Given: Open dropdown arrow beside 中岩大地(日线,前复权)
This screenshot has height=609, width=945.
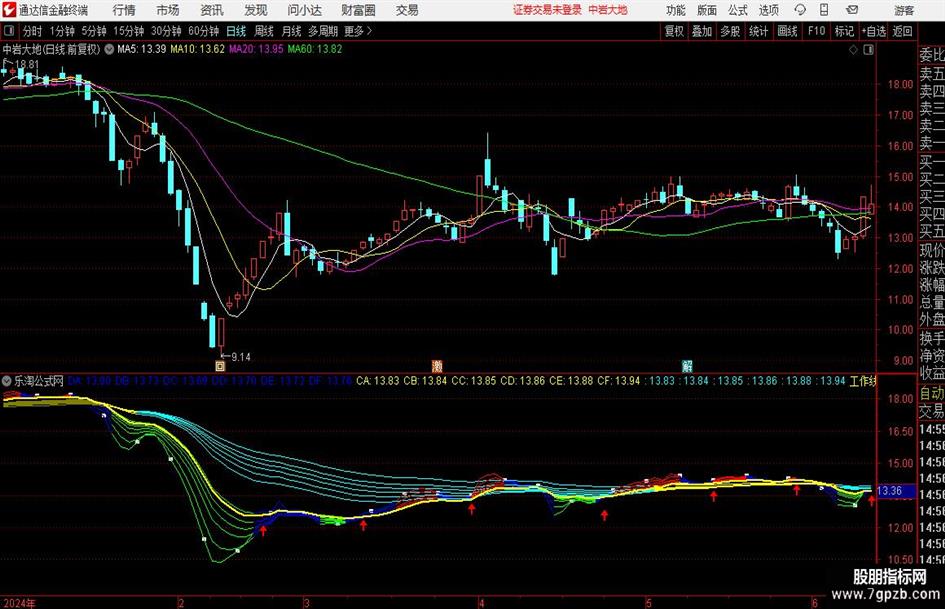Looking at the screenshot, I should point(109,49).
